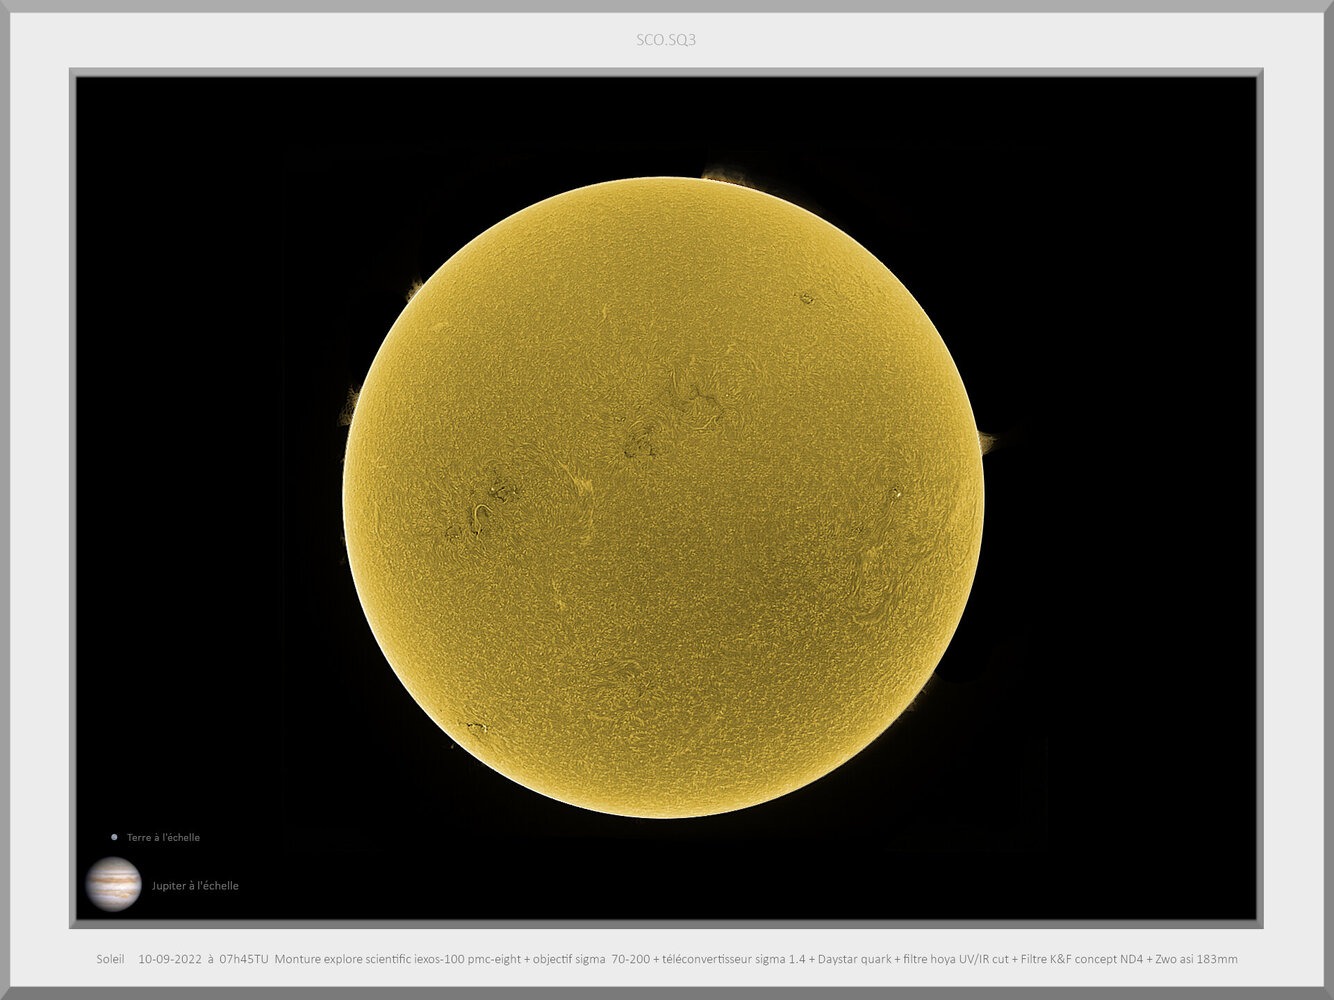Select the Jupiter scale thumbnail
The image size is (1334, 1000).
(x=115, y=886)
